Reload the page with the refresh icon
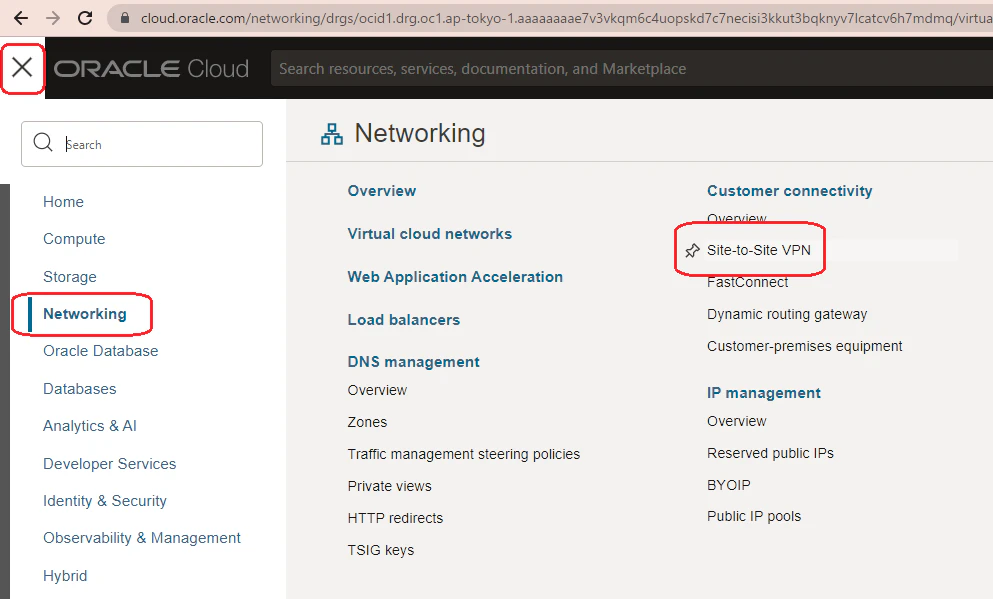This screenshot has width=993, height=599. click(85, 18)
